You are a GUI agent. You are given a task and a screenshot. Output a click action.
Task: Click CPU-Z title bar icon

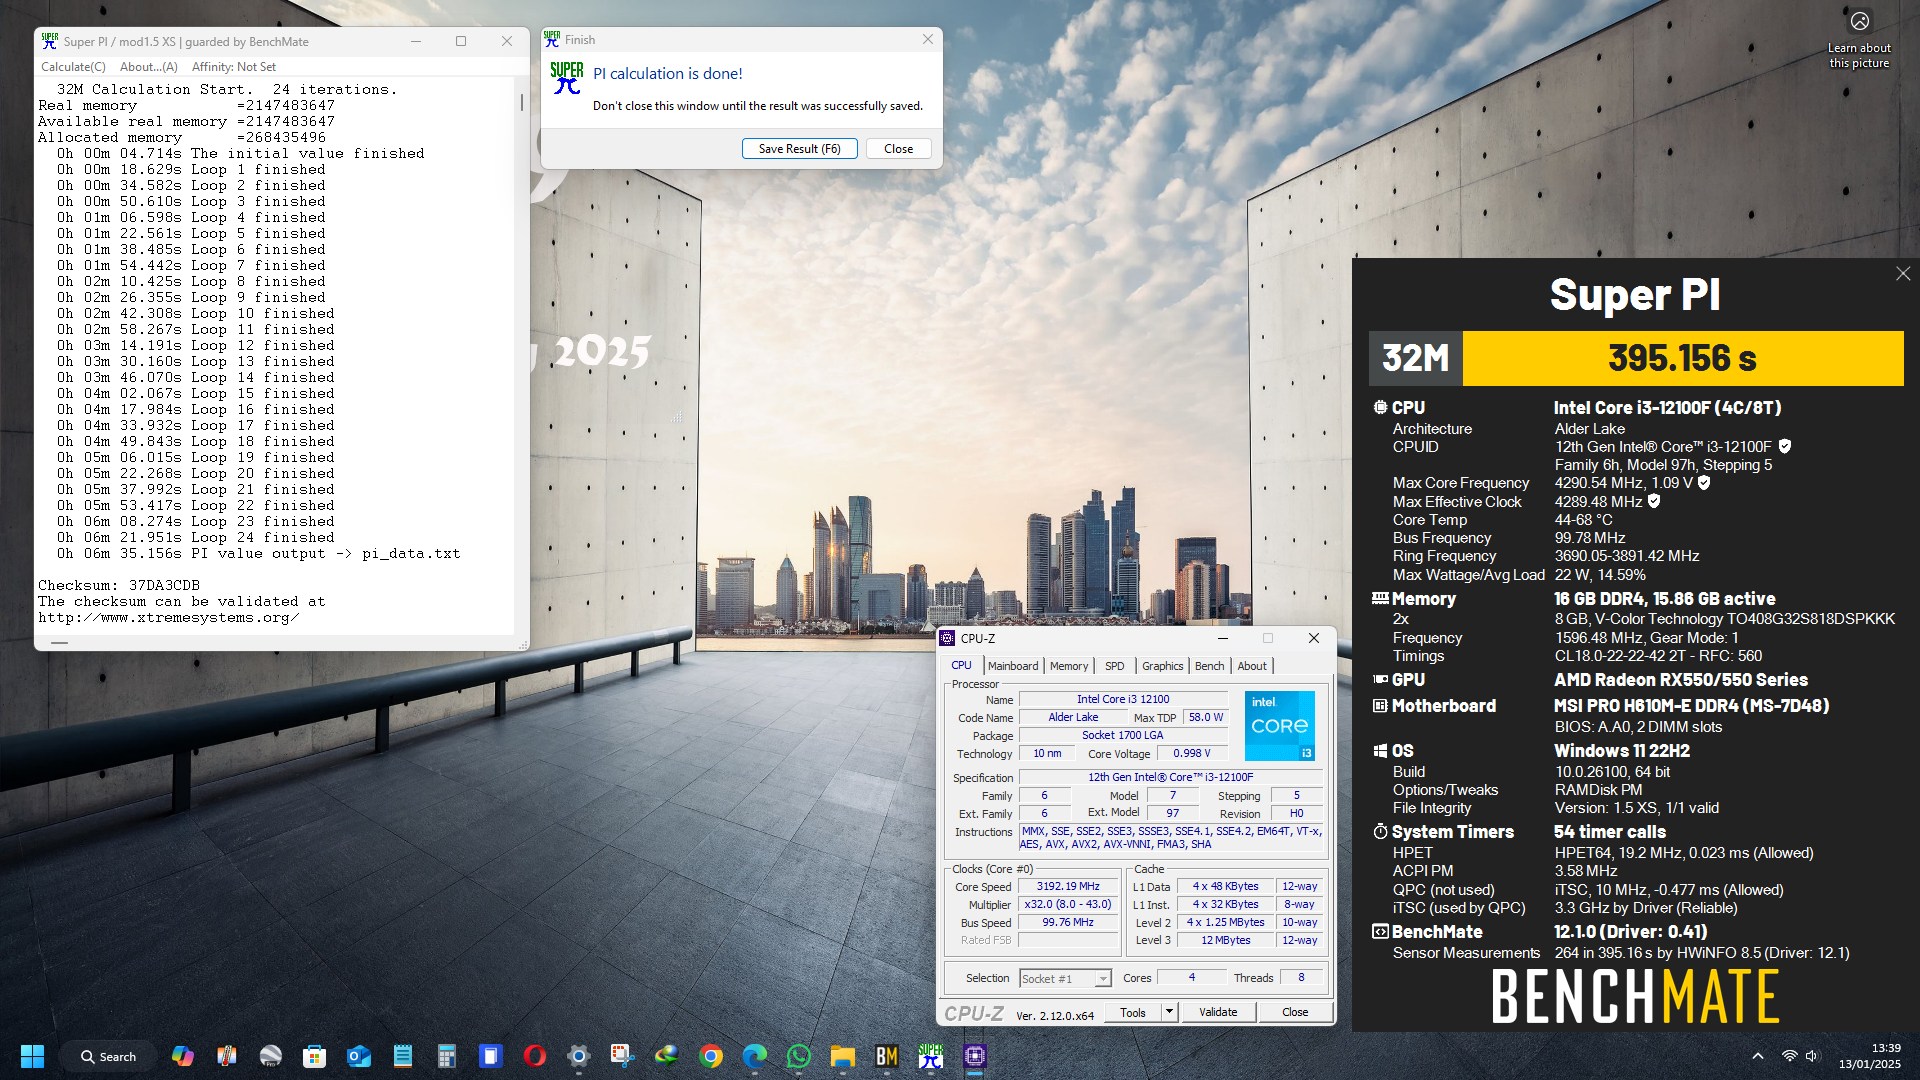948,638
